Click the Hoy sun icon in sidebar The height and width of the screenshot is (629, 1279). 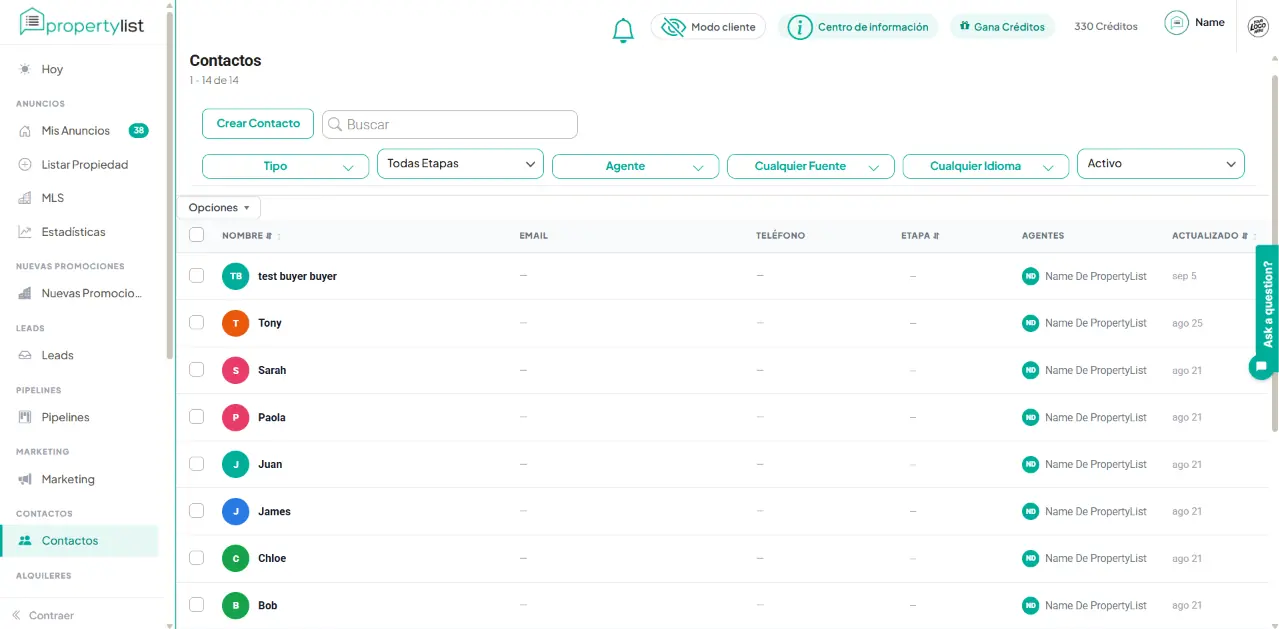pyautogui.click(x=25, y=69)
